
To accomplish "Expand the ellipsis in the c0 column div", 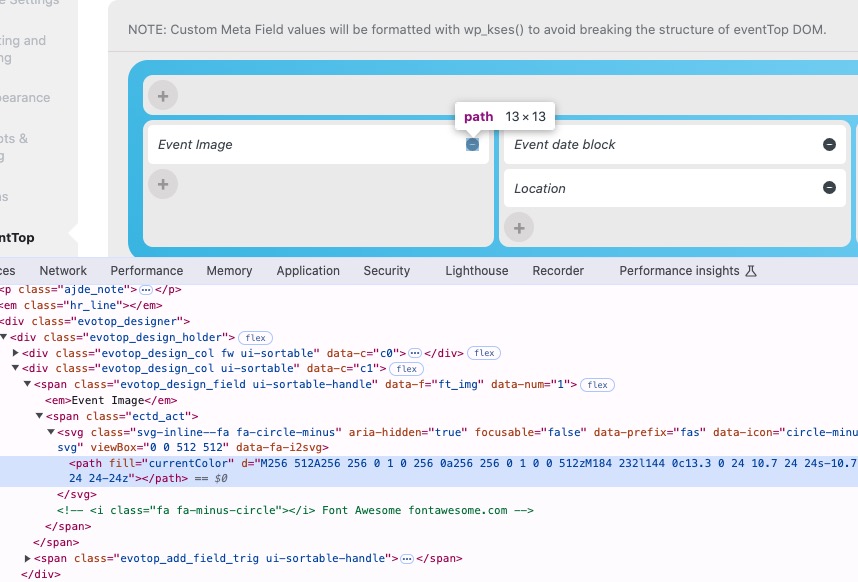I will [x=415, y=353].
